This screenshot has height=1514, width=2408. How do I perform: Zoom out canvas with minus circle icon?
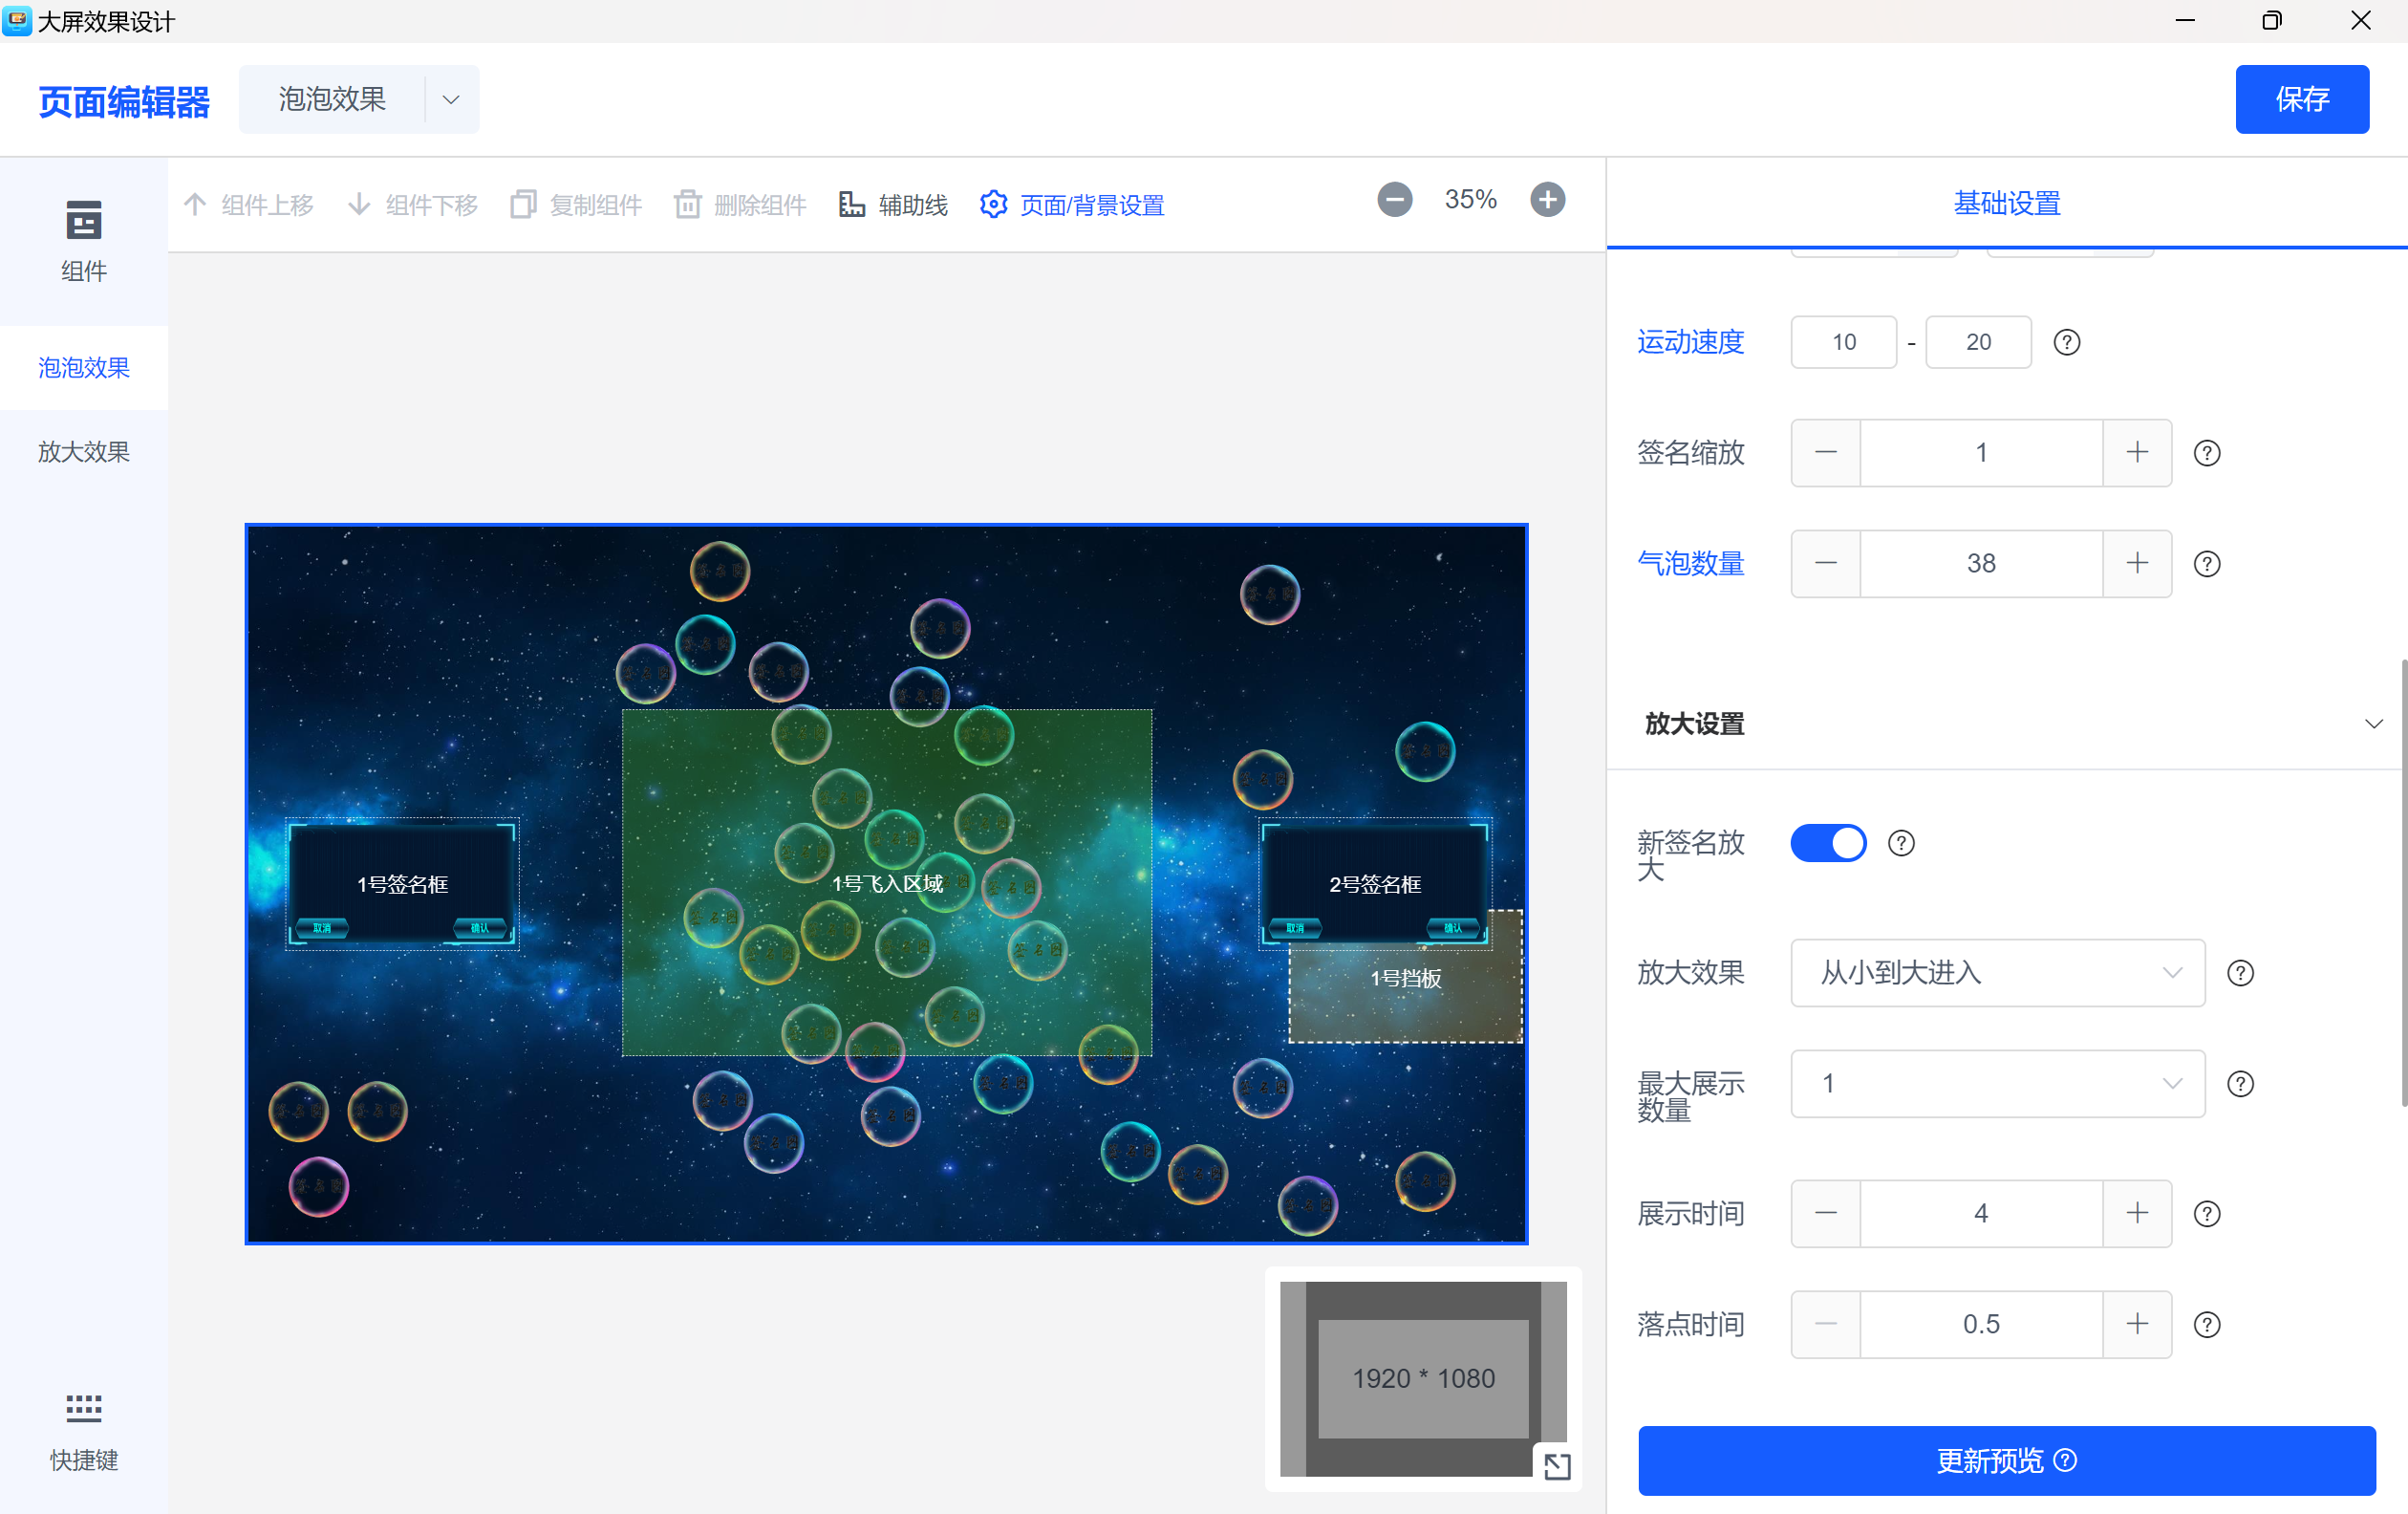[1394, 199]
